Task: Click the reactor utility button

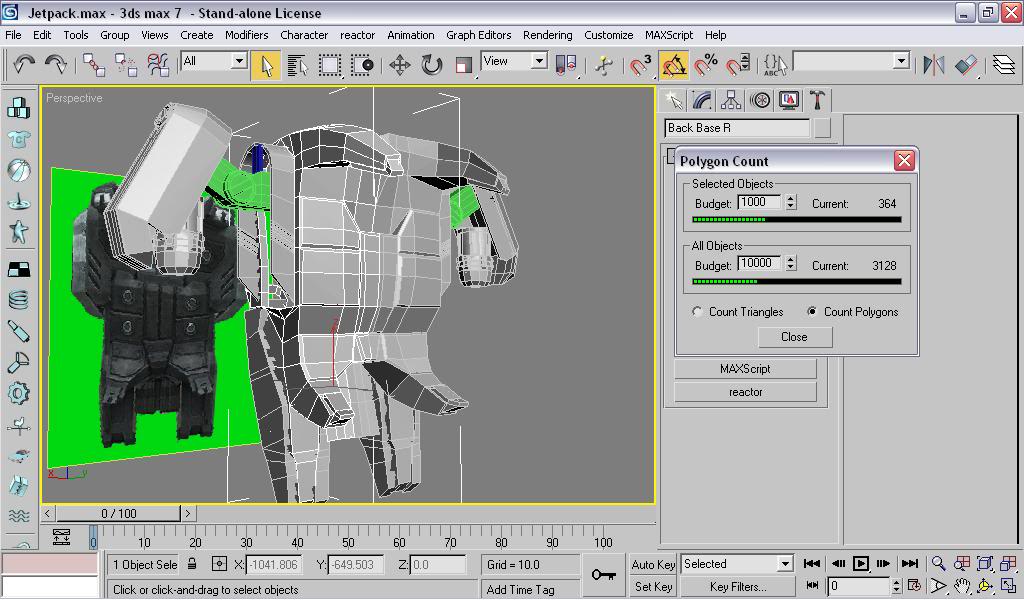Action: click(x=745, y=392)
